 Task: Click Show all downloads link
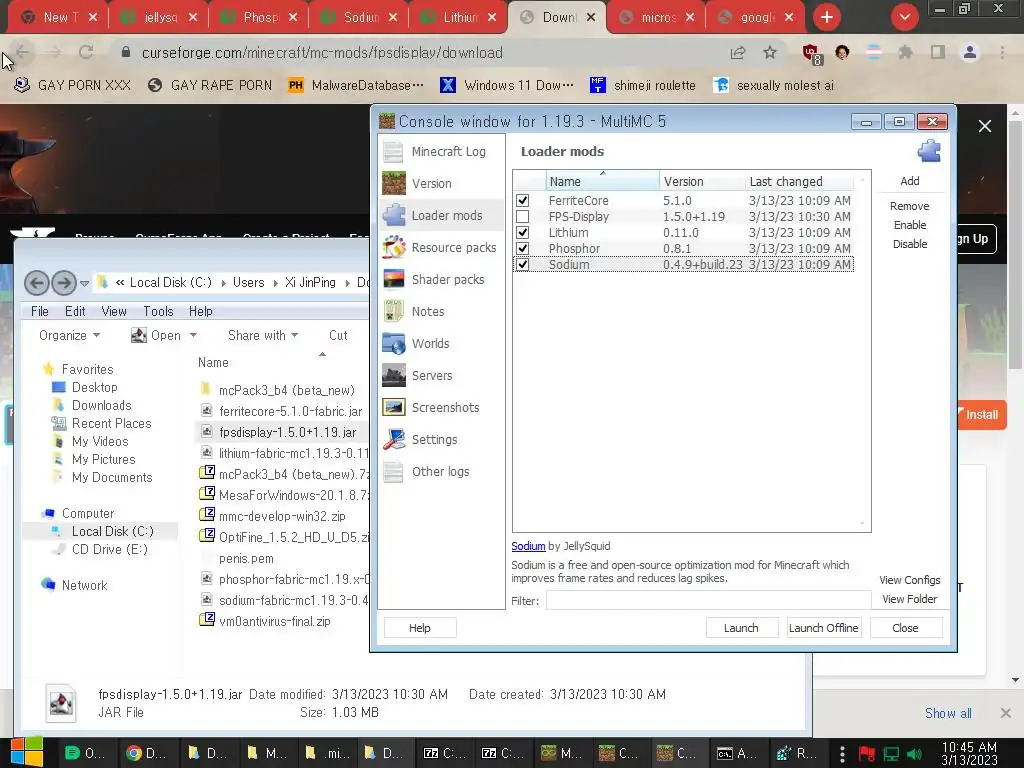coord(948,713)
